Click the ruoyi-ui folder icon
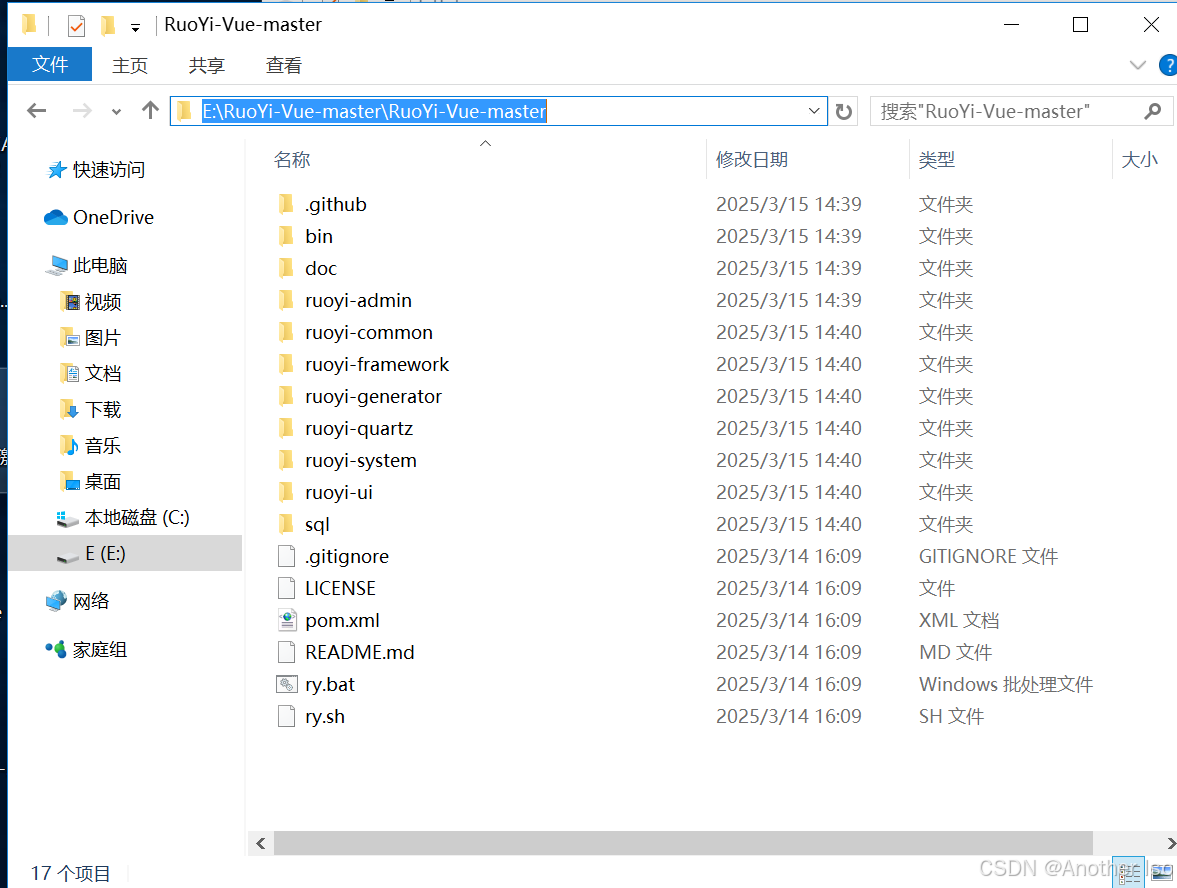 point(286,492)
